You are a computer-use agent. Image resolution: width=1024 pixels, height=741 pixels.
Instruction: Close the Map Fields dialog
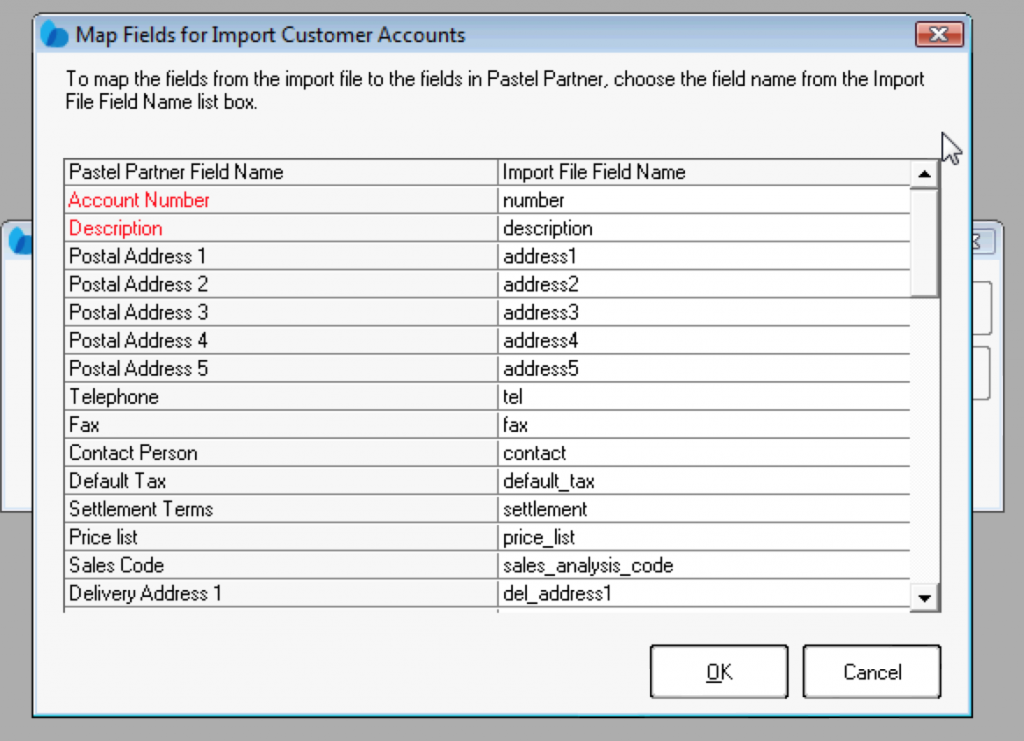click(x=939, y=34)
